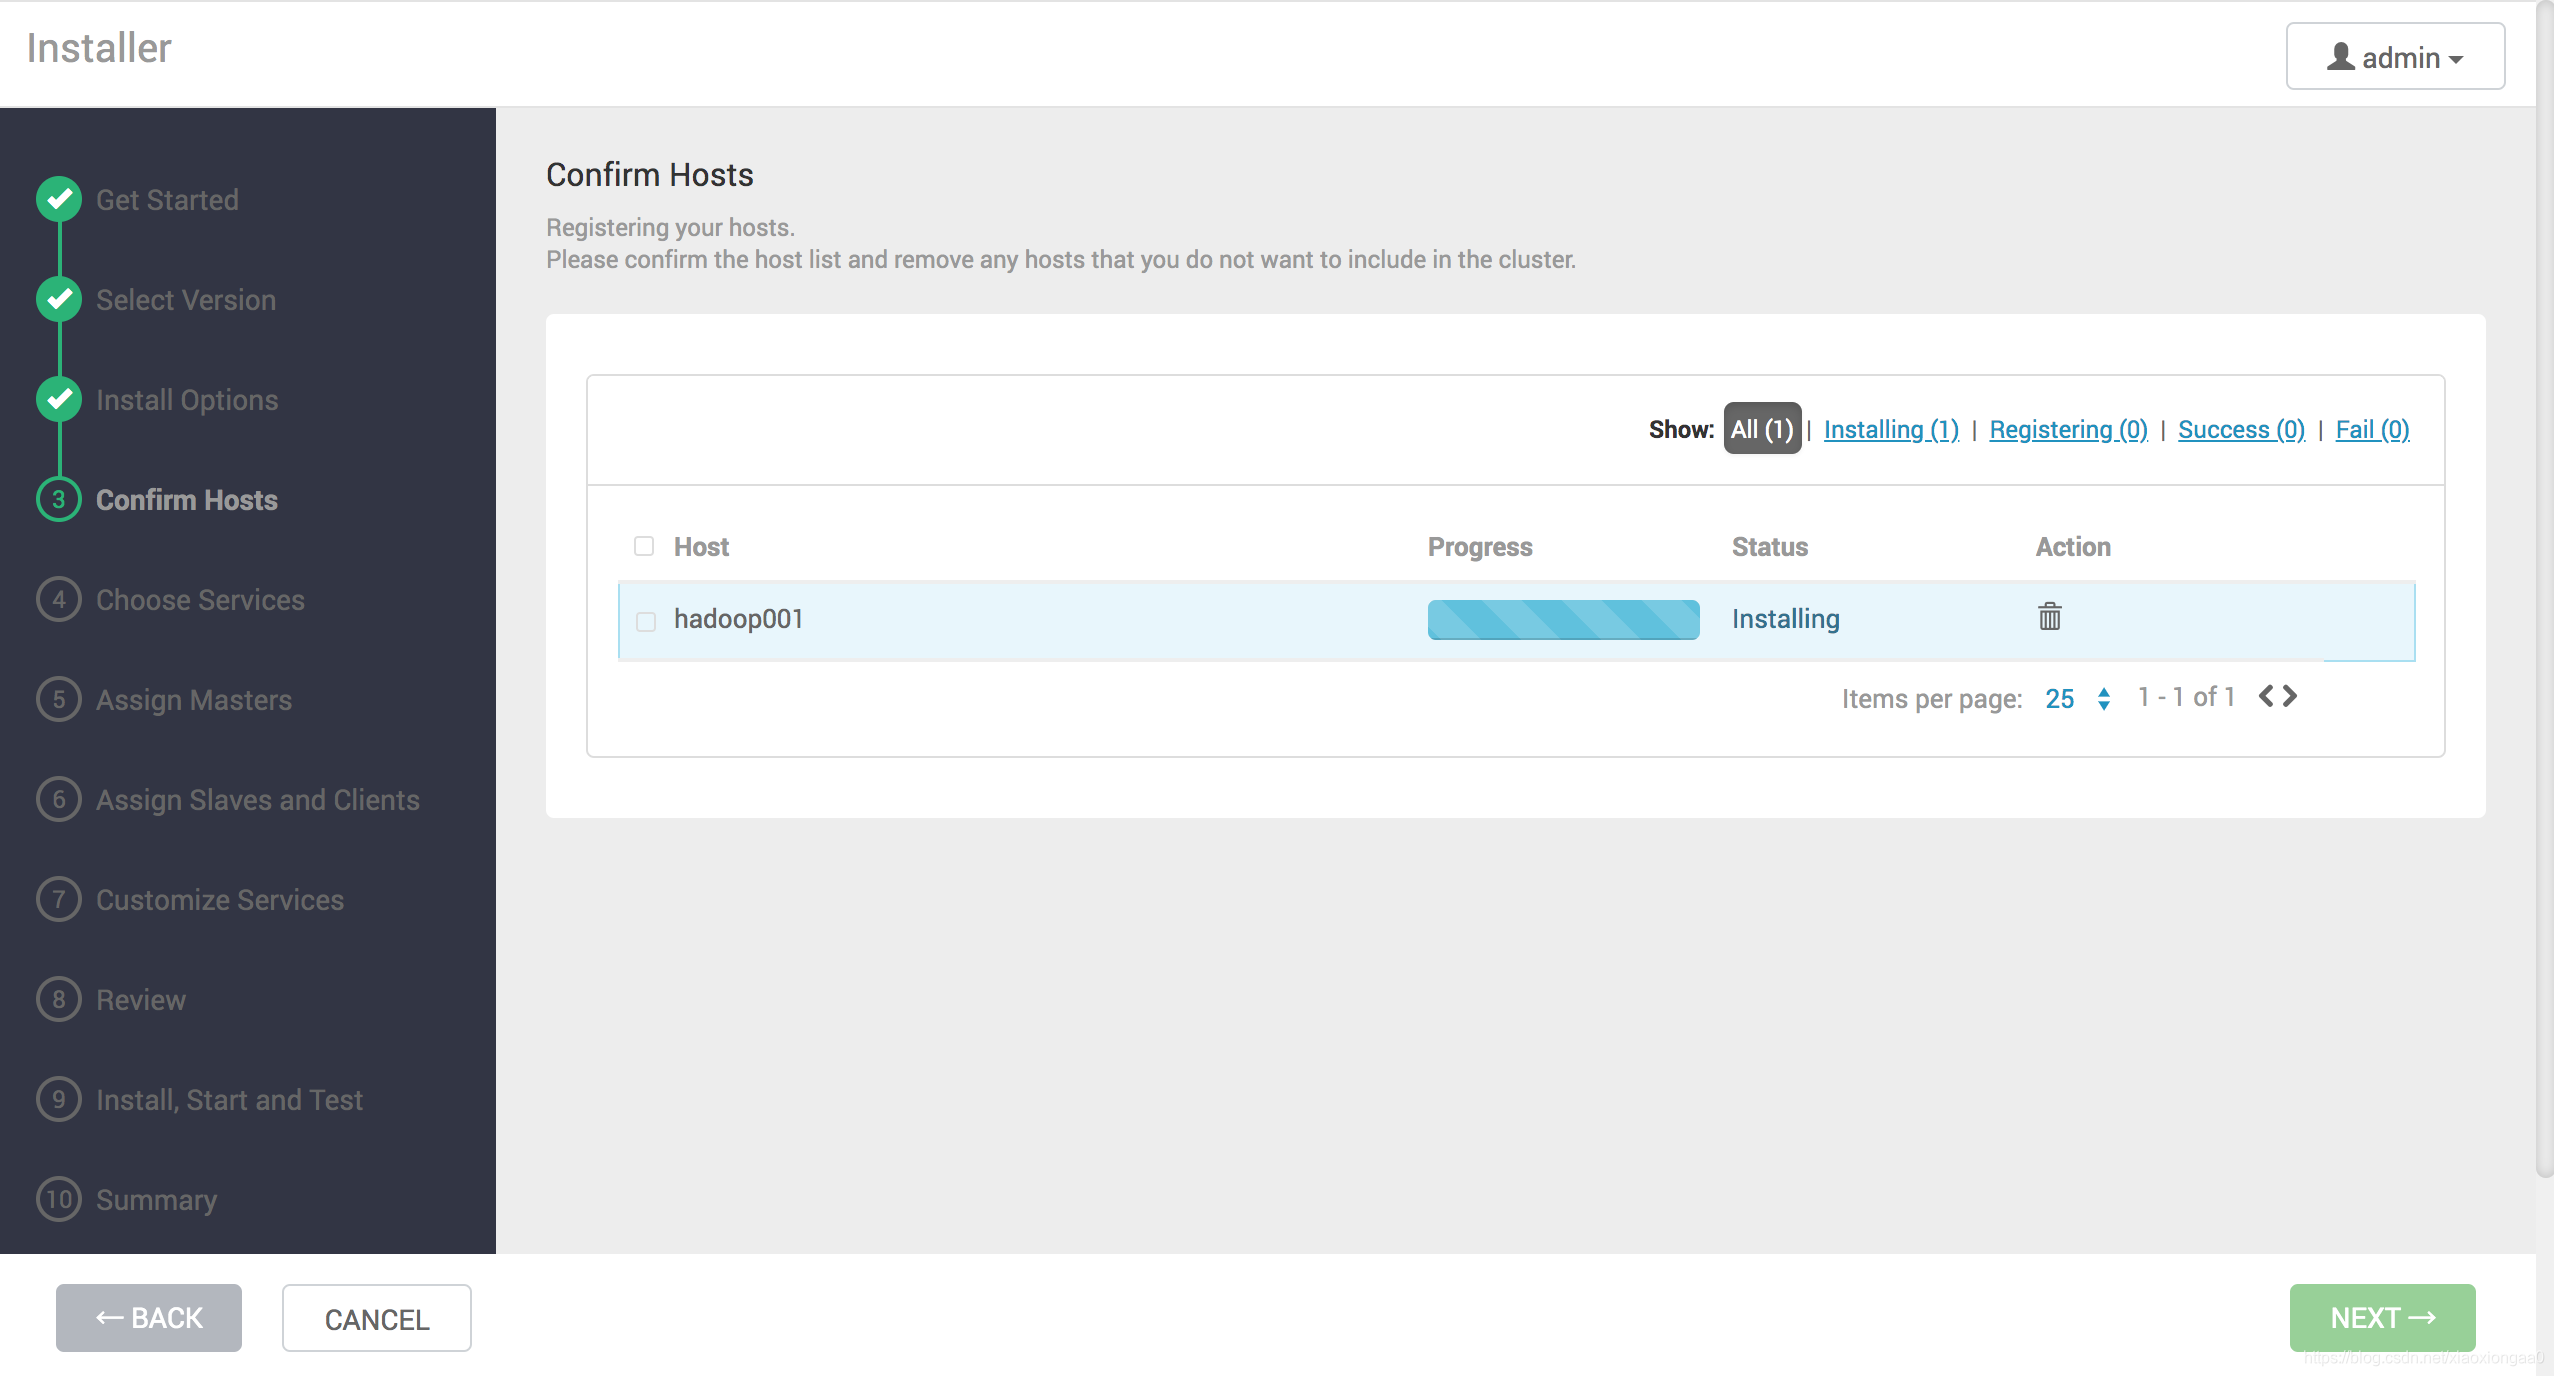Click the trash icon for hadoop001
The height and width of the screenshot is (1376, 2554).
(x=2049, y=617)
